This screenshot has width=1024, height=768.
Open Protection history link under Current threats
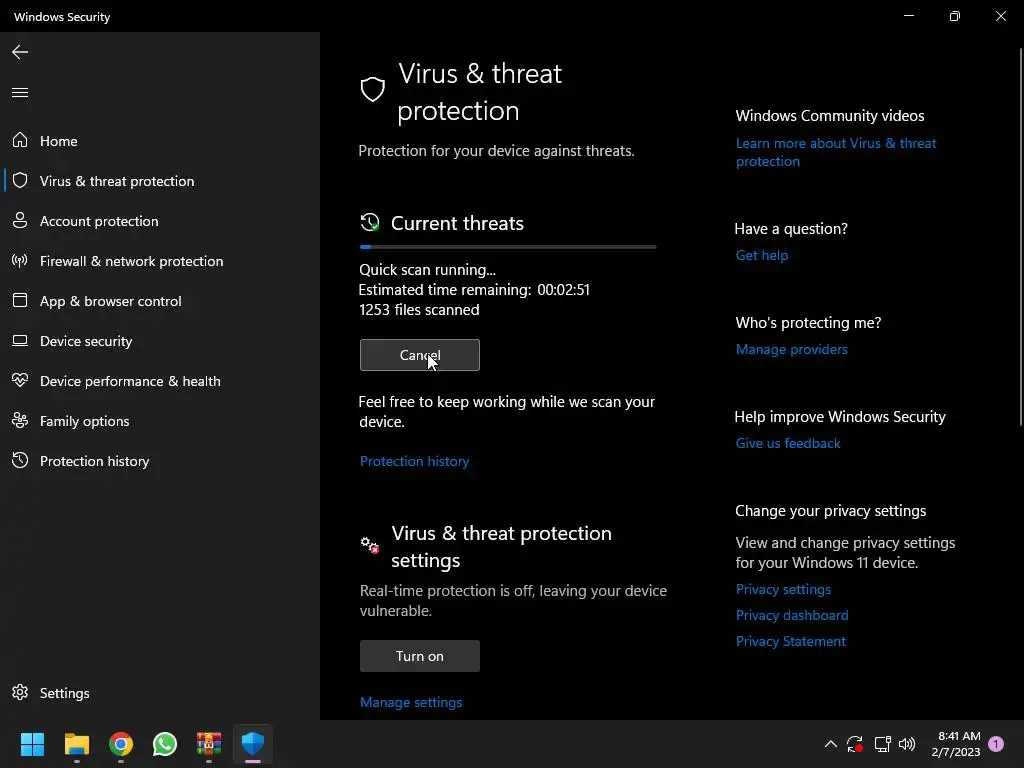click(x=414, y=461)
